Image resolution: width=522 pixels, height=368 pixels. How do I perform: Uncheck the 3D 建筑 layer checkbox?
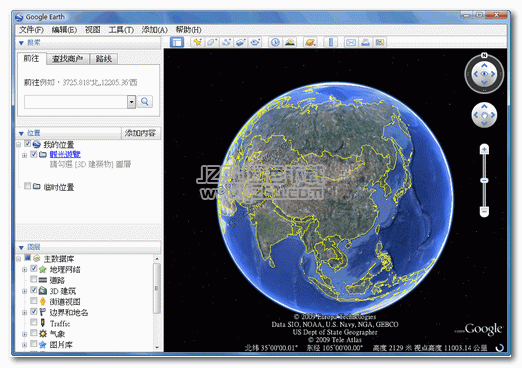(x=34, y=290)
